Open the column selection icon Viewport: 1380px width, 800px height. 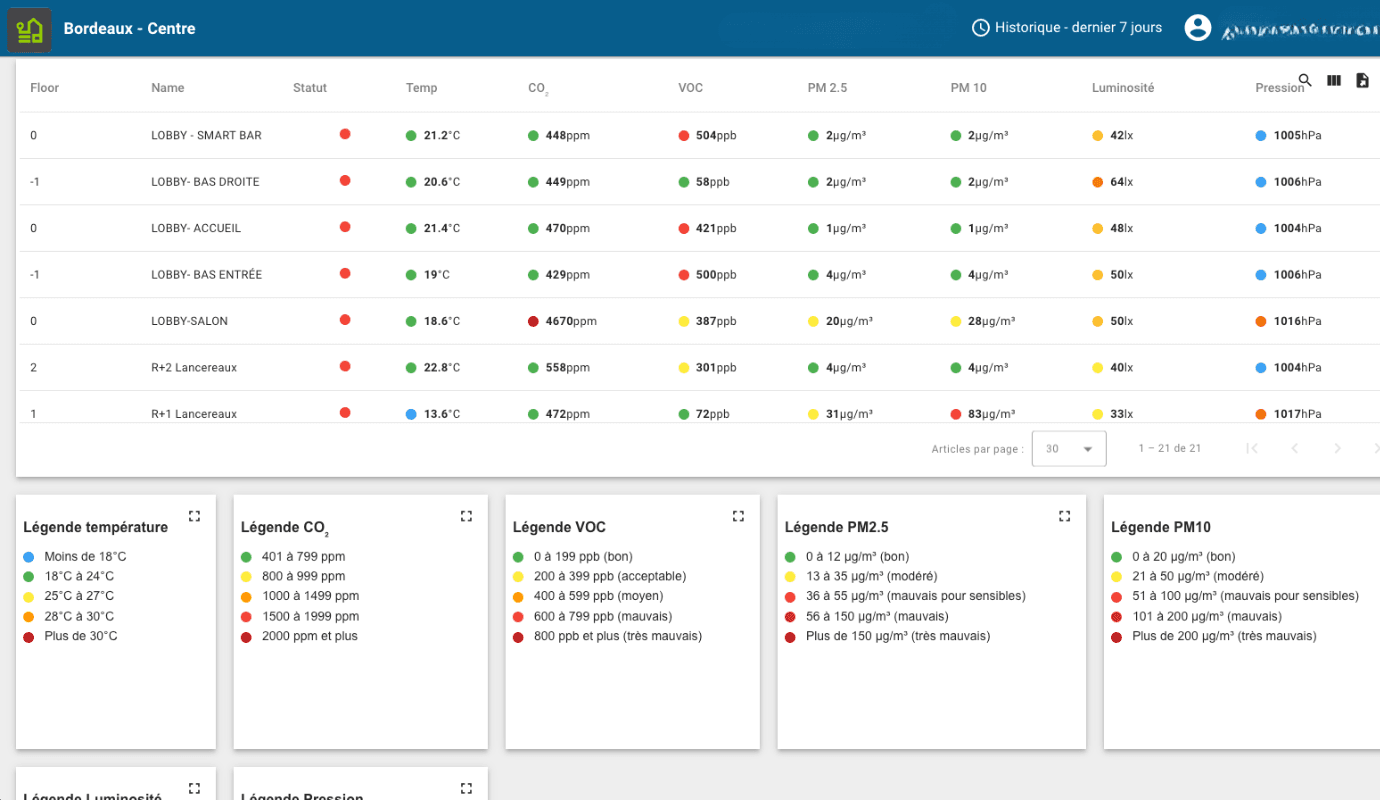(x=1334, y=80)
